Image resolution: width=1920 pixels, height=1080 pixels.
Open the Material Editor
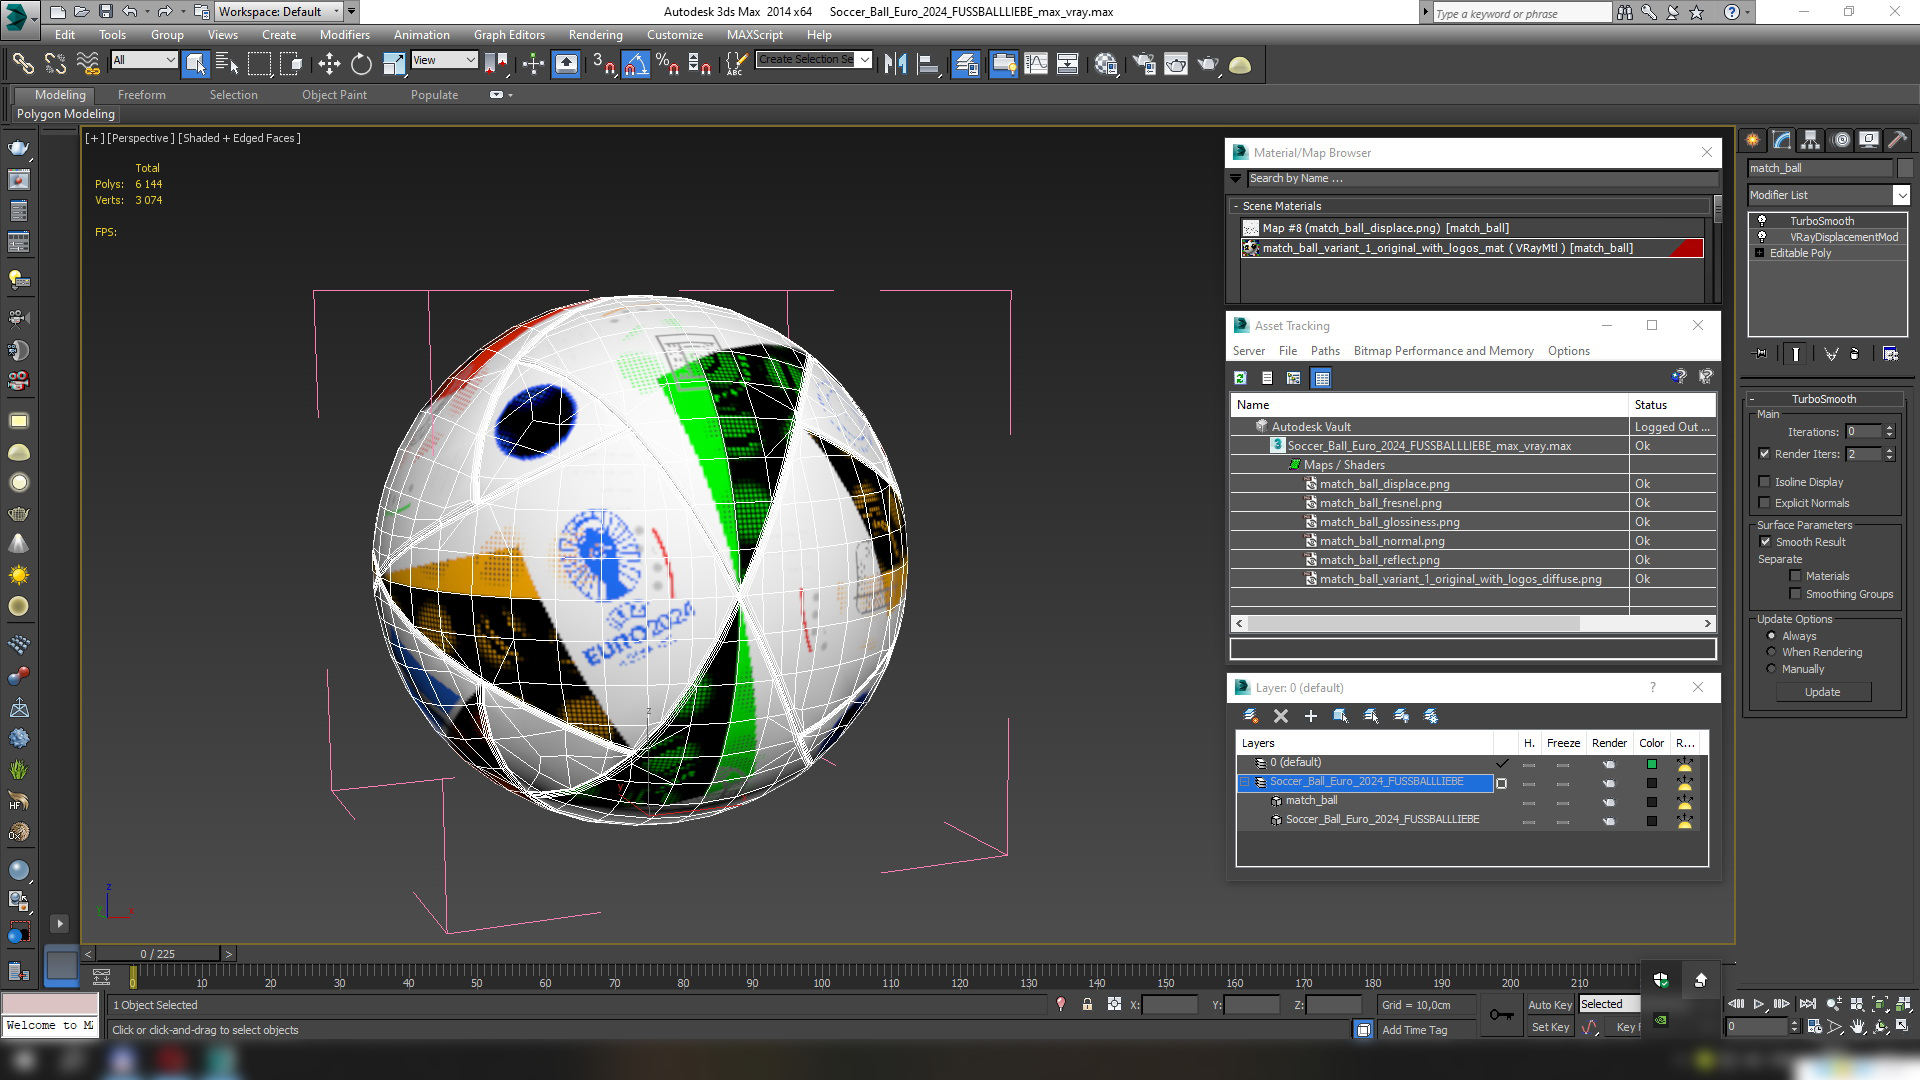(x=1106, y=64)
